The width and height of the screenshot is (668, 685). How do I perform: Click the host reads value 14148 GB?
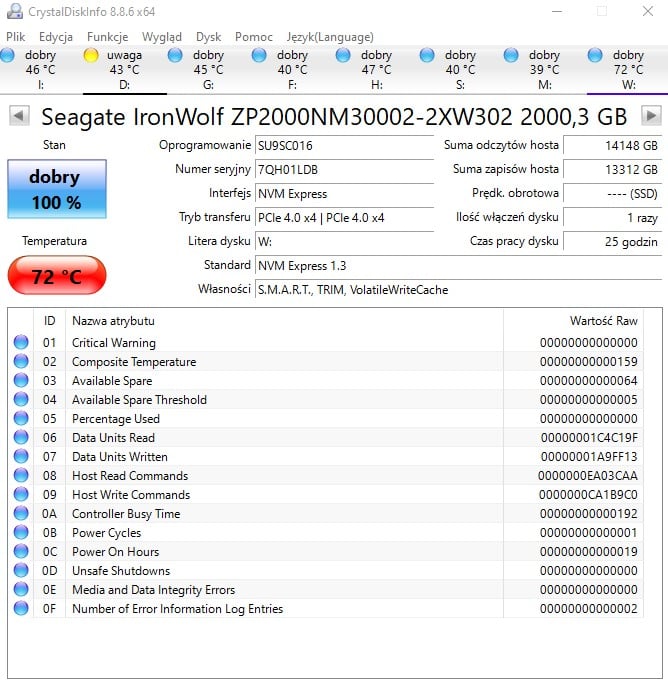click(x=613, y=145)
